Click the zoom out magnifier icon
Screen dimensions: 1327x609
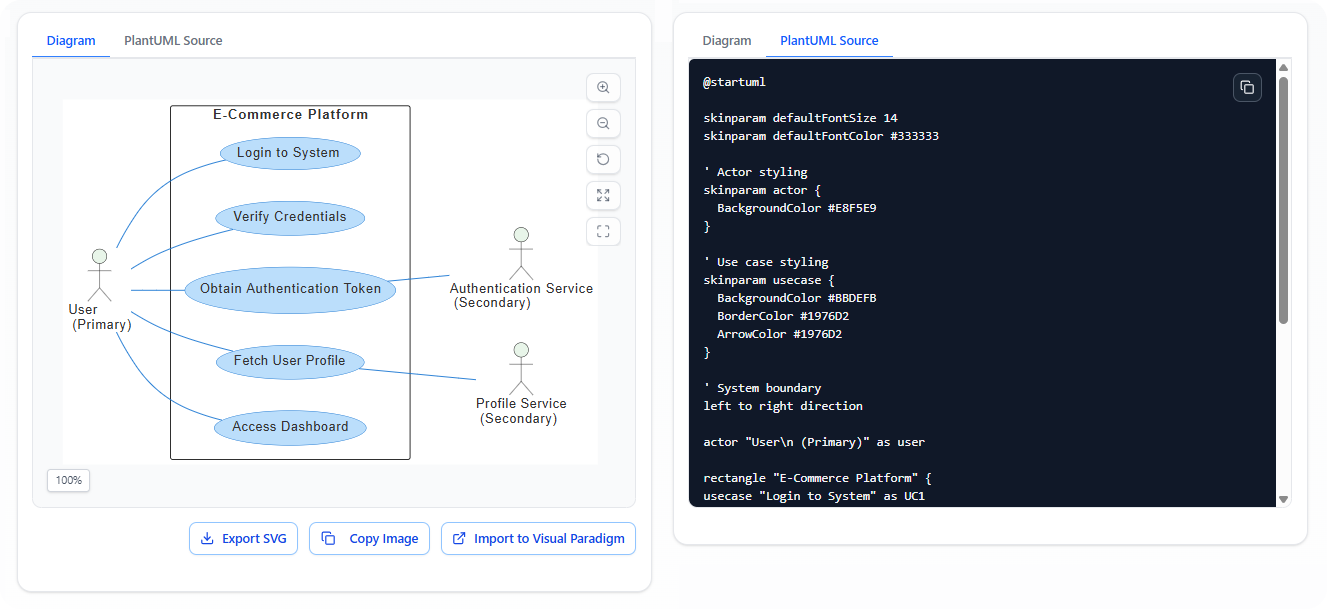[x=603, y=124]
